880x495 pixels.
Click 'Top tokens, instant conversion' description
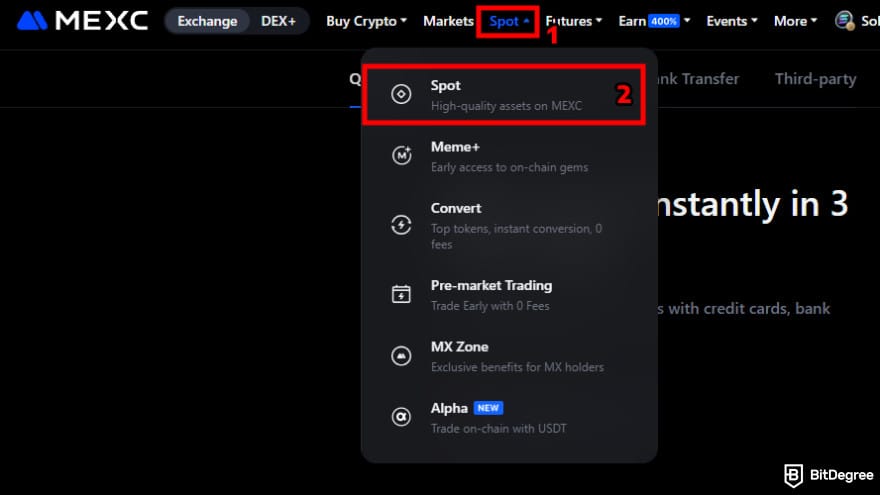tap(516, 236)
